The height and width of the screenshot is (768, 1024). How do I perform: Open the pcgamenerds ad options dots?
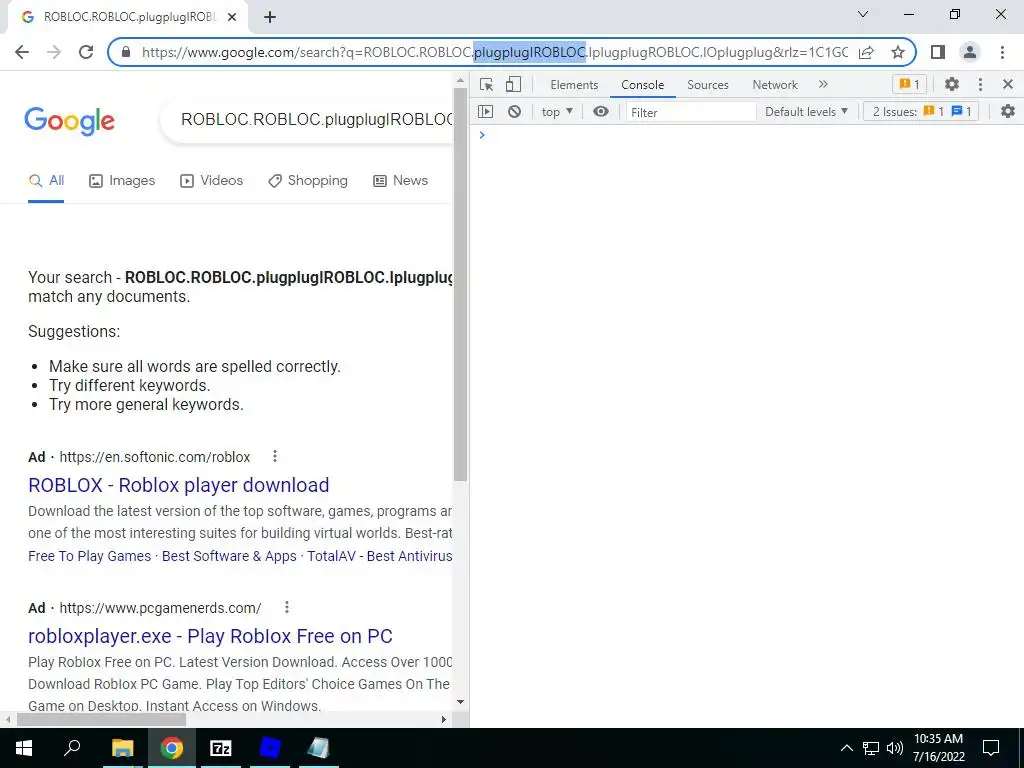pyautogui.click(x=287, y=607)
